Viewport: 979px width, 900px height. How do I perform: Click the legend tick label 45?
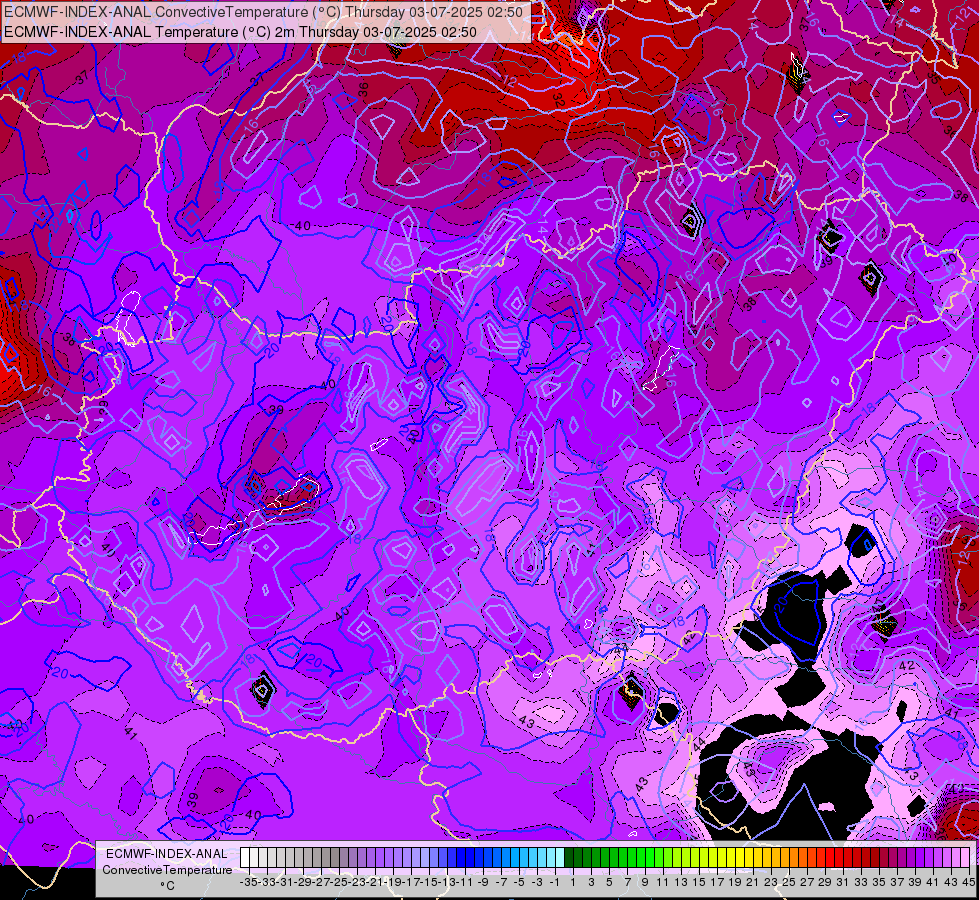tap(969, 883)
